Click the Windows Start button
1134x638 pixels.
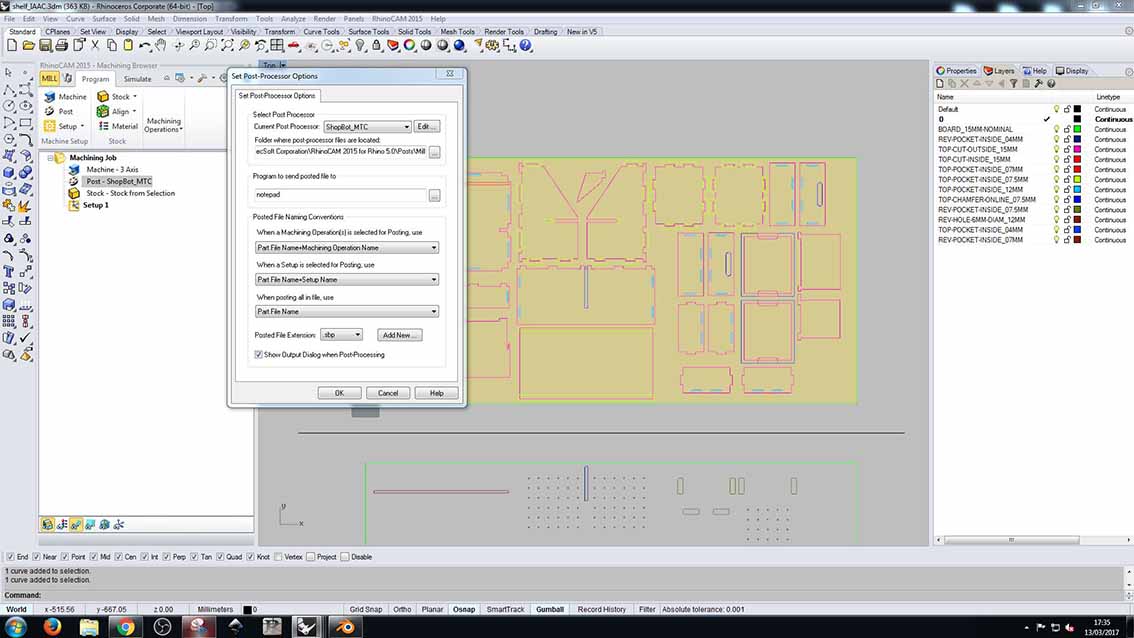coord(16,626)
